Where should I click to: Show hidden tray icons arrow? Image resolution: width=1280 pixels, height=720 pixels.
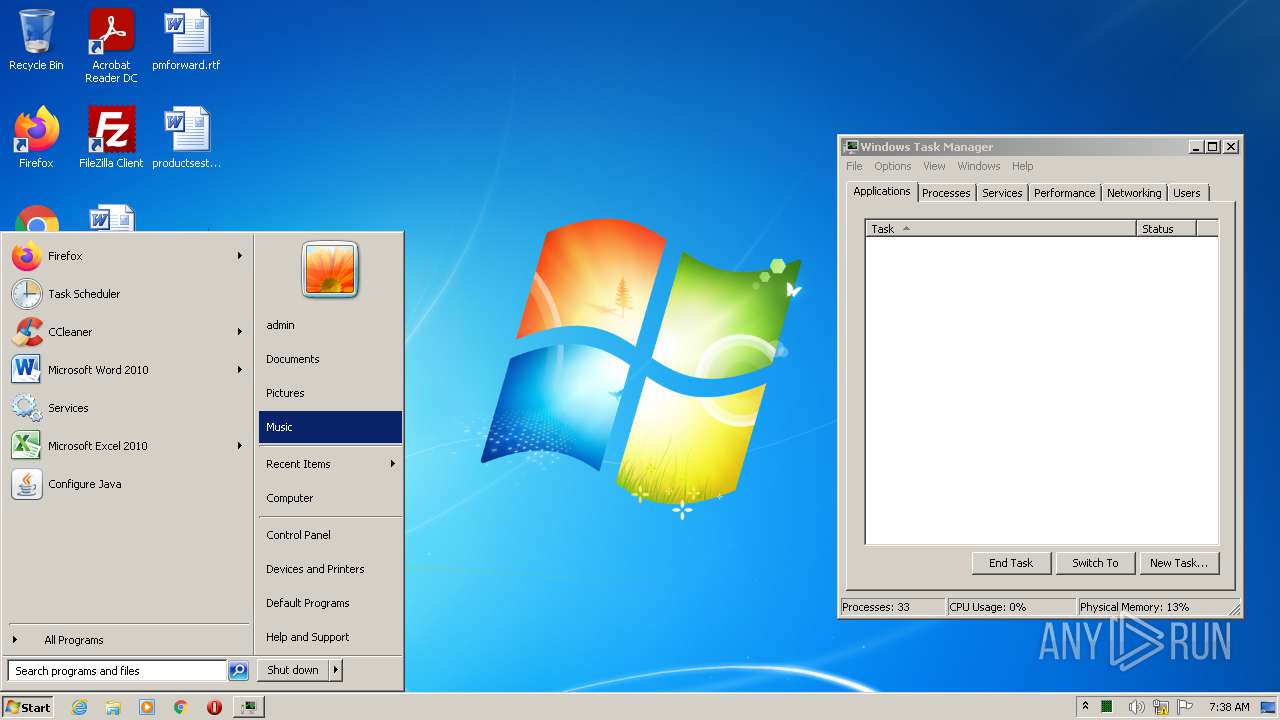click(1085, 706)
